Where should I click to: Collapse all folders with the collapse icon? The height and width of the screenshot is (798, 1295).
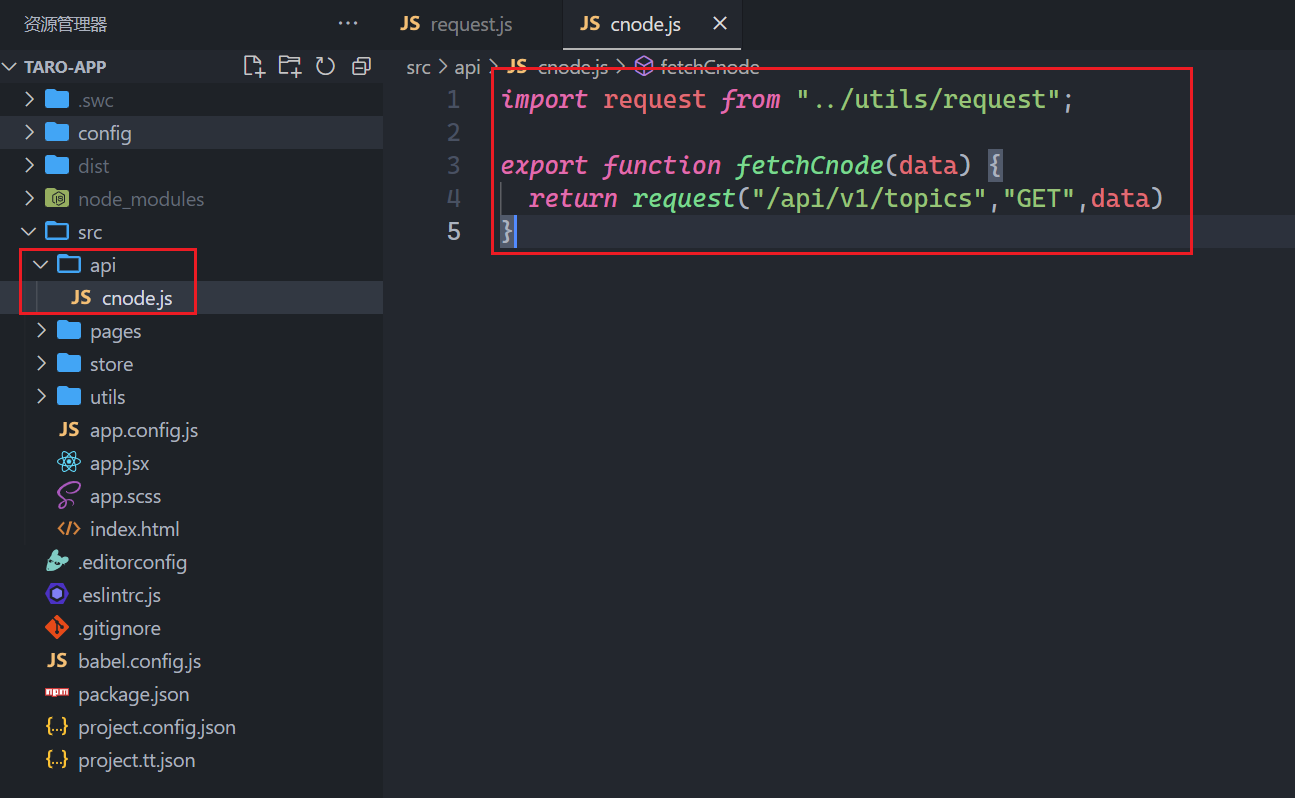pos(361,67)
